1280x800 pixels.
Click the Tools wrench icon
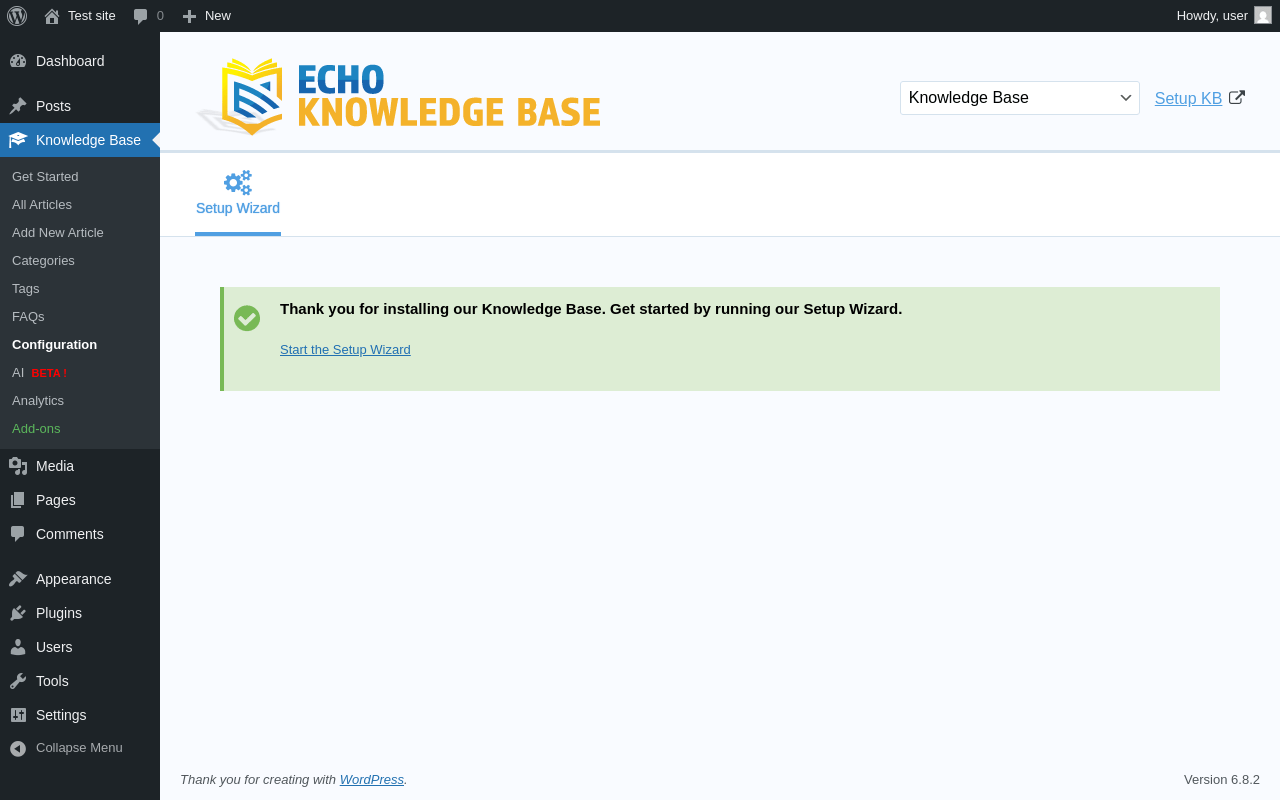coord(18,681)
